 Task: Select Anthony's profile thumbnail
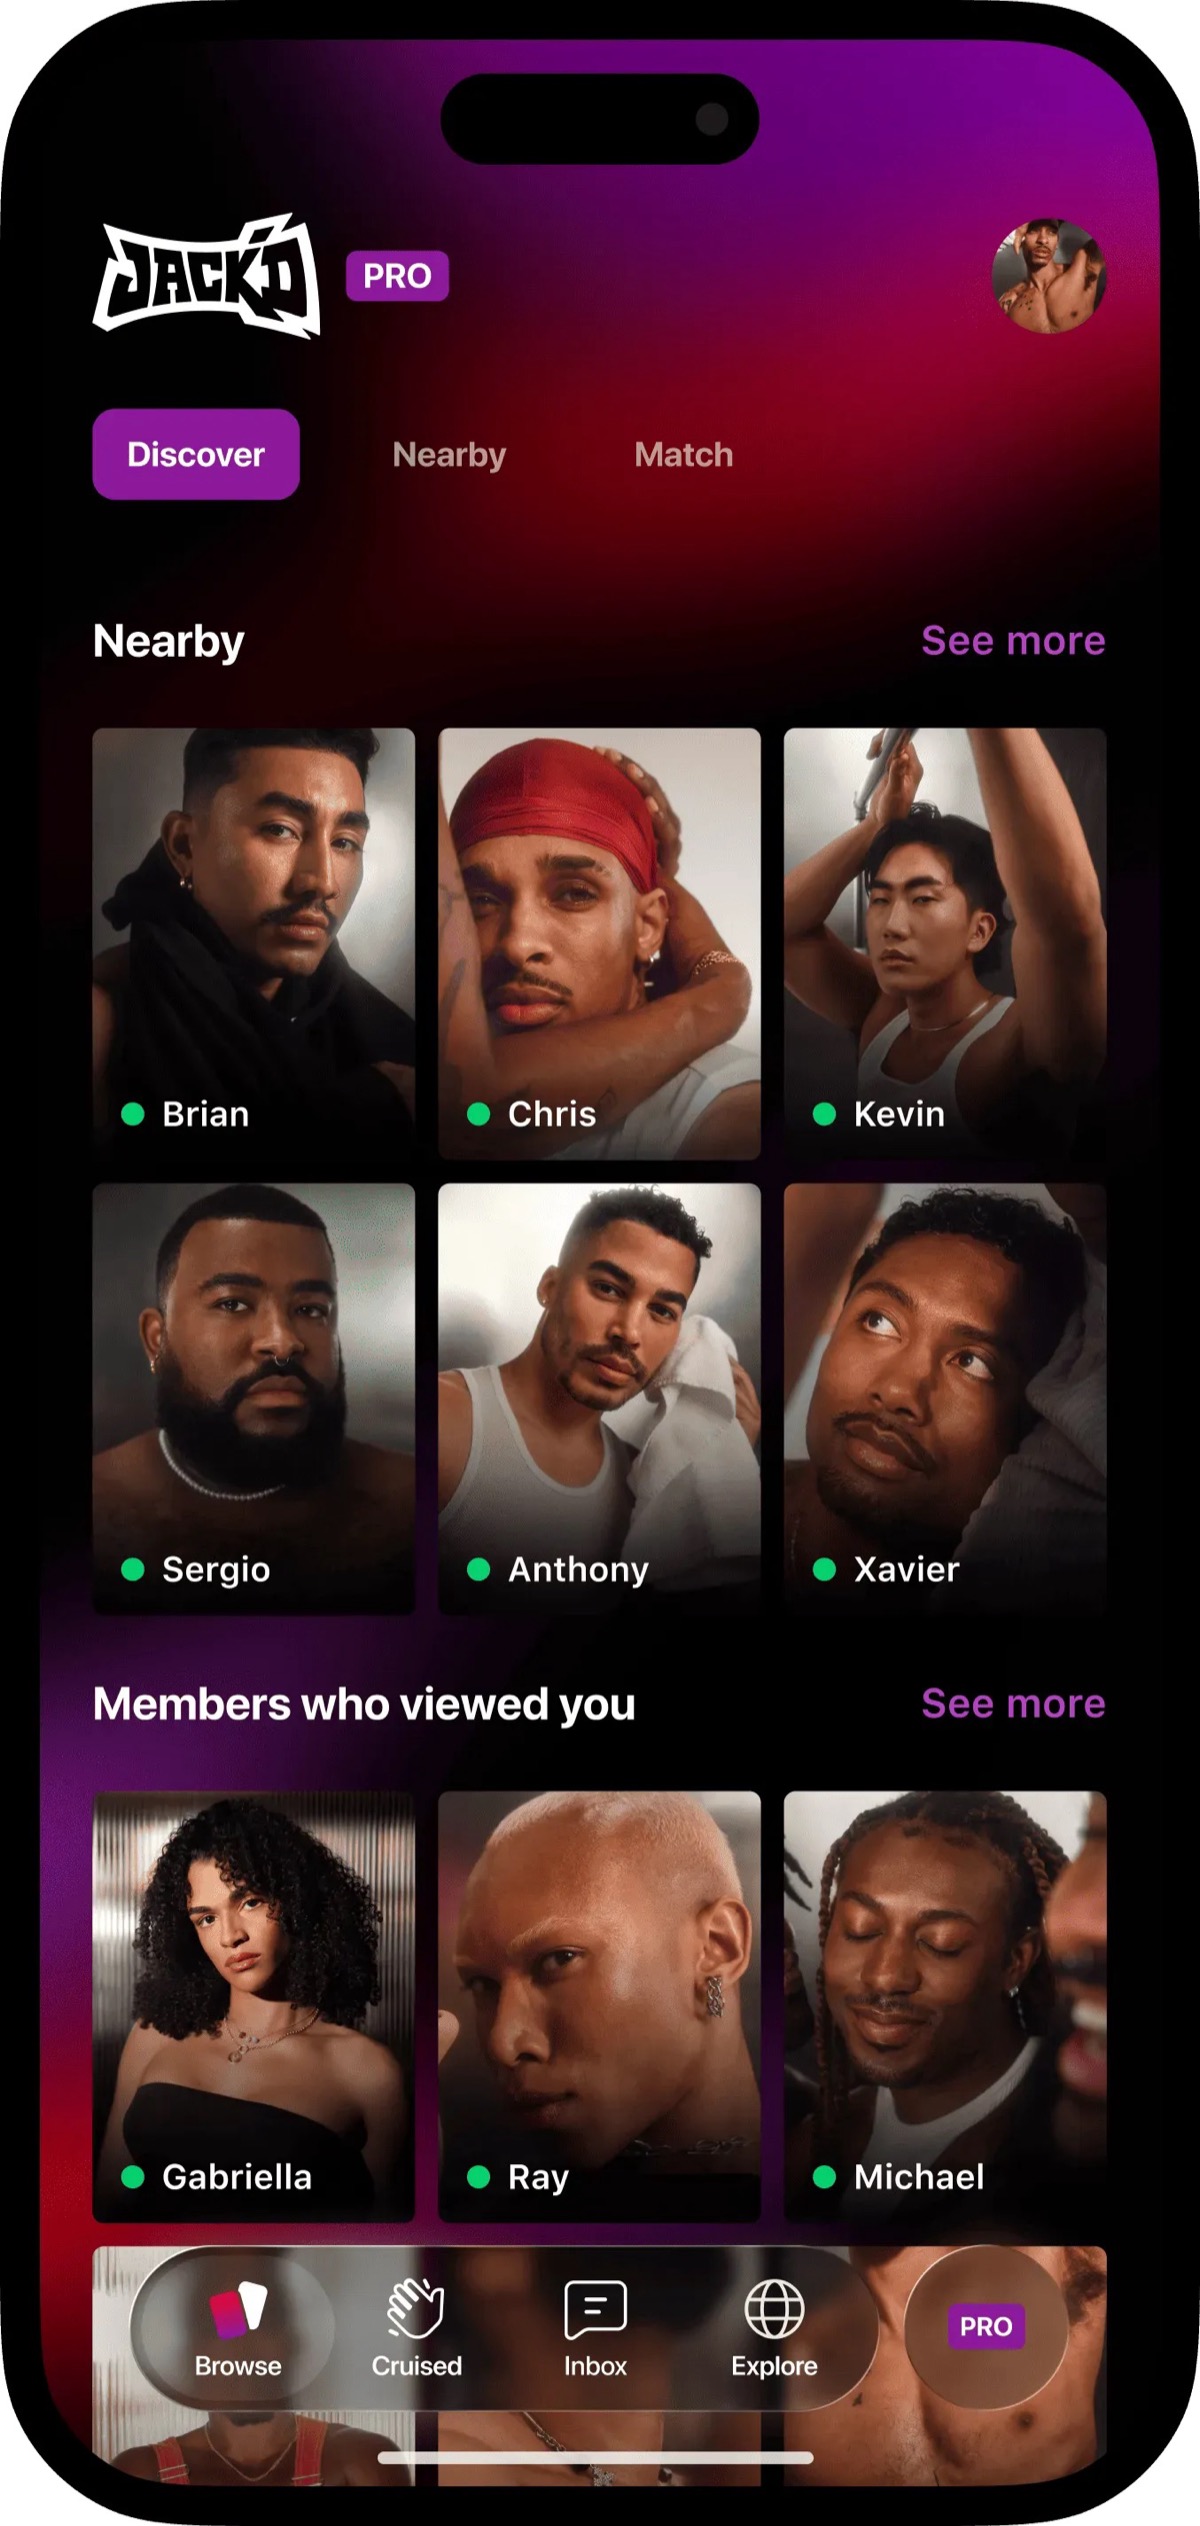click(x=599, y=1398)
